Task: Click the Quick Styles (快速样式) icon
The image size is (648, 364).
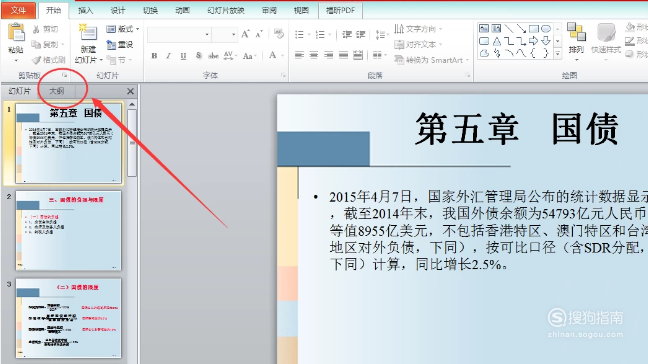Action: [606, 32]
